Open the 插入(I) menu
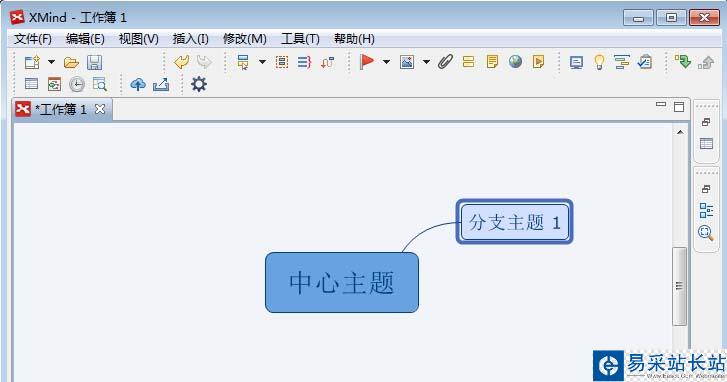The height and width of the screenshot is (382, 727). click(x=191, y=39)
